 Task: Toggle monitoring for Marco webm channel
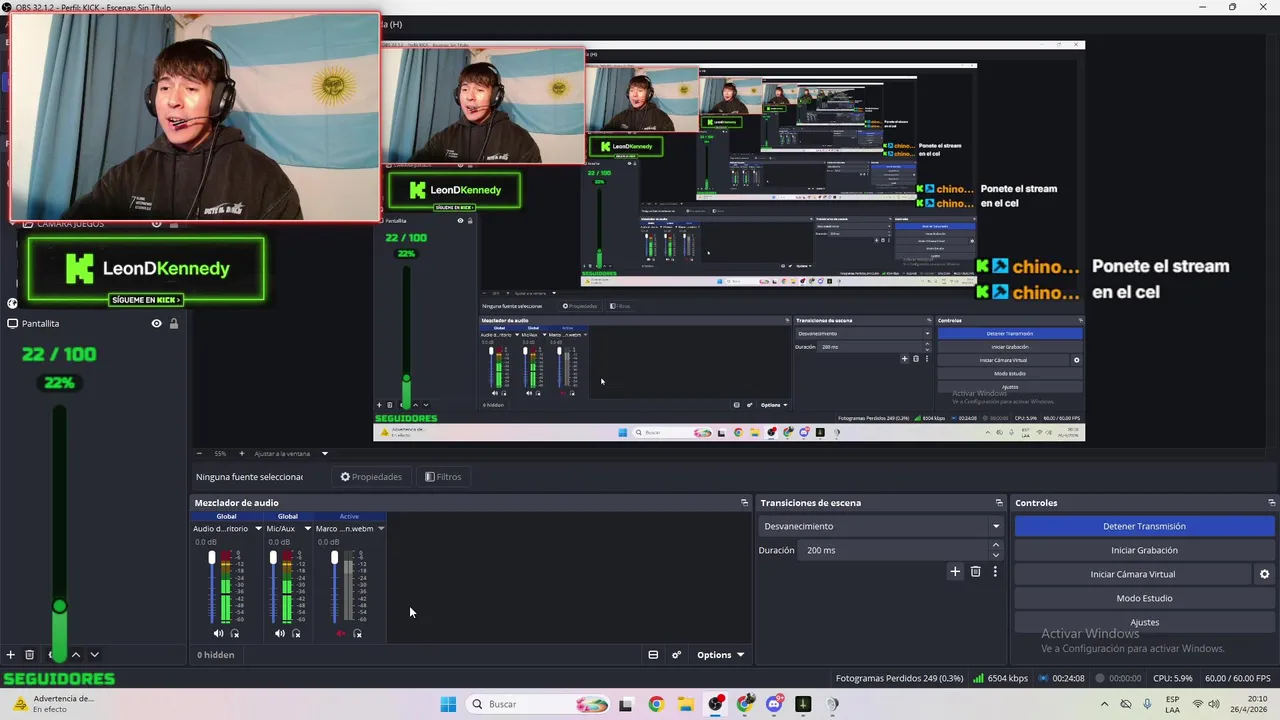point(357,633)
